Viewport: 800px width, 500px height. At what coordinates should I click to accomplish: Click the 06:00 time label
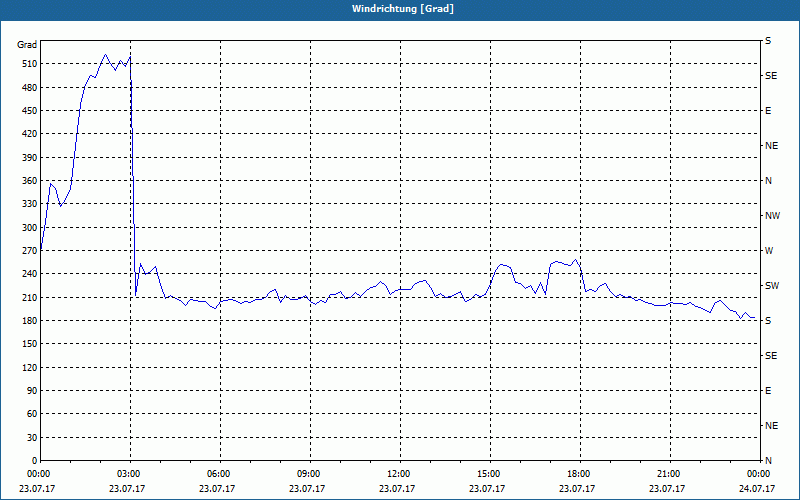(220, 474)
